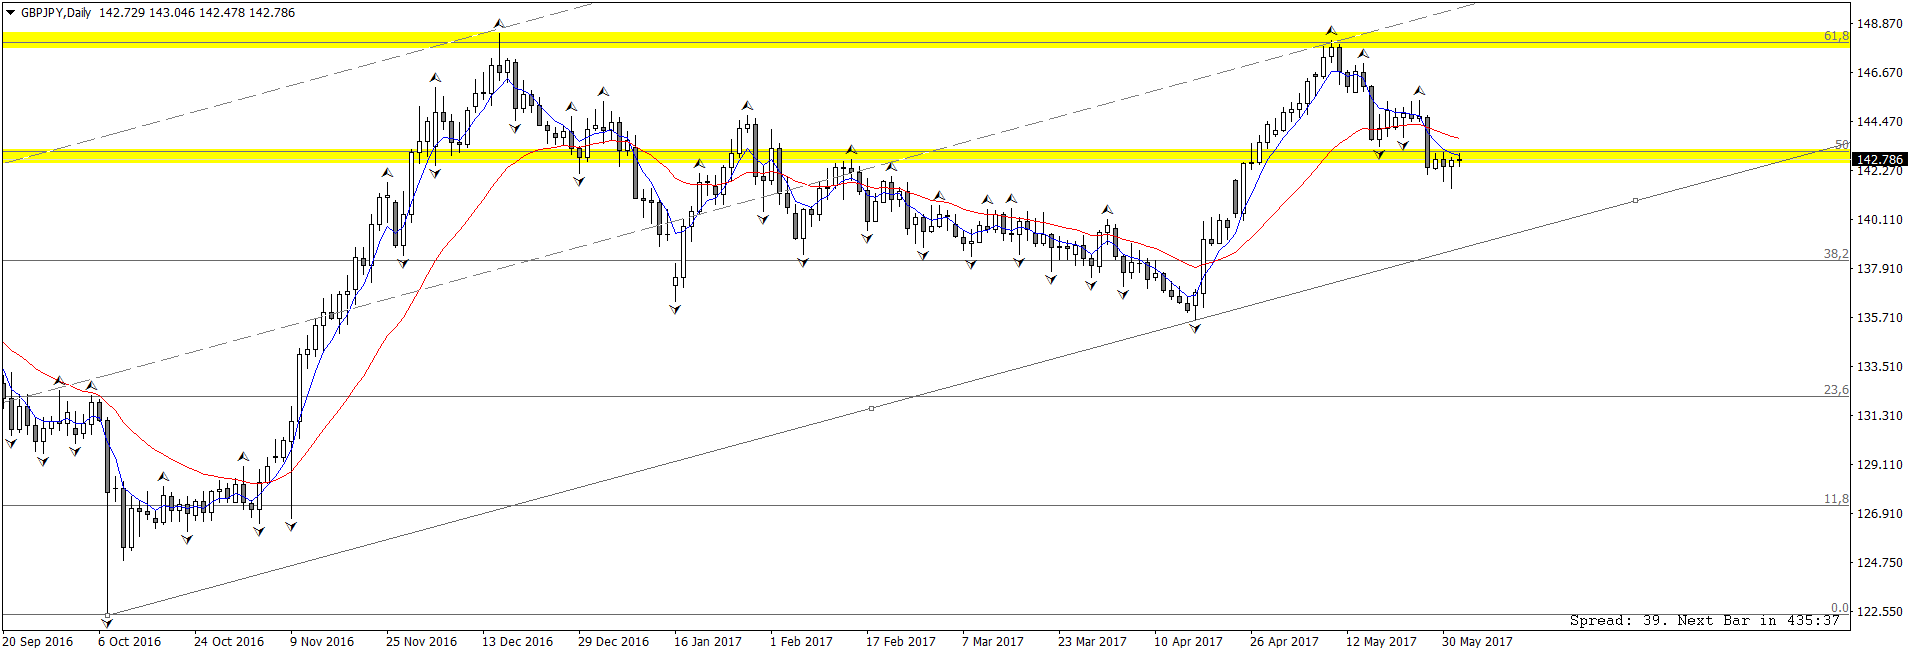Viewport: 1910px width, 654px height.
Task: Click the 16 Jan 2017 date label
Action: coord(708,642)
